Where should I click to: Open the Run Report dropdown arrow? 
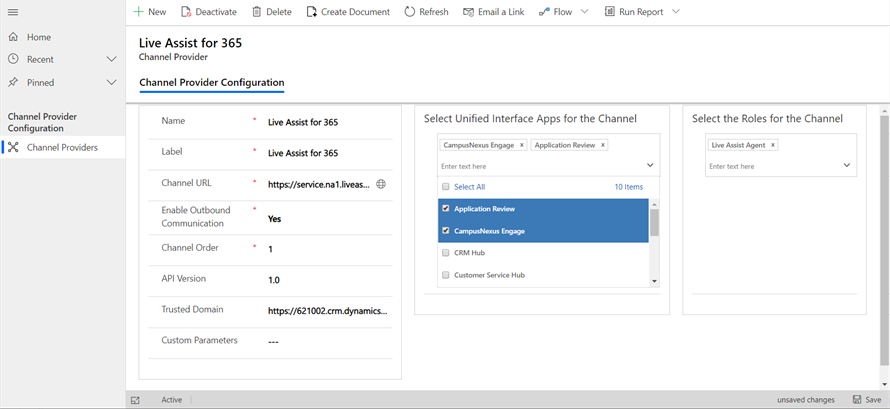(x=676, y=12)
